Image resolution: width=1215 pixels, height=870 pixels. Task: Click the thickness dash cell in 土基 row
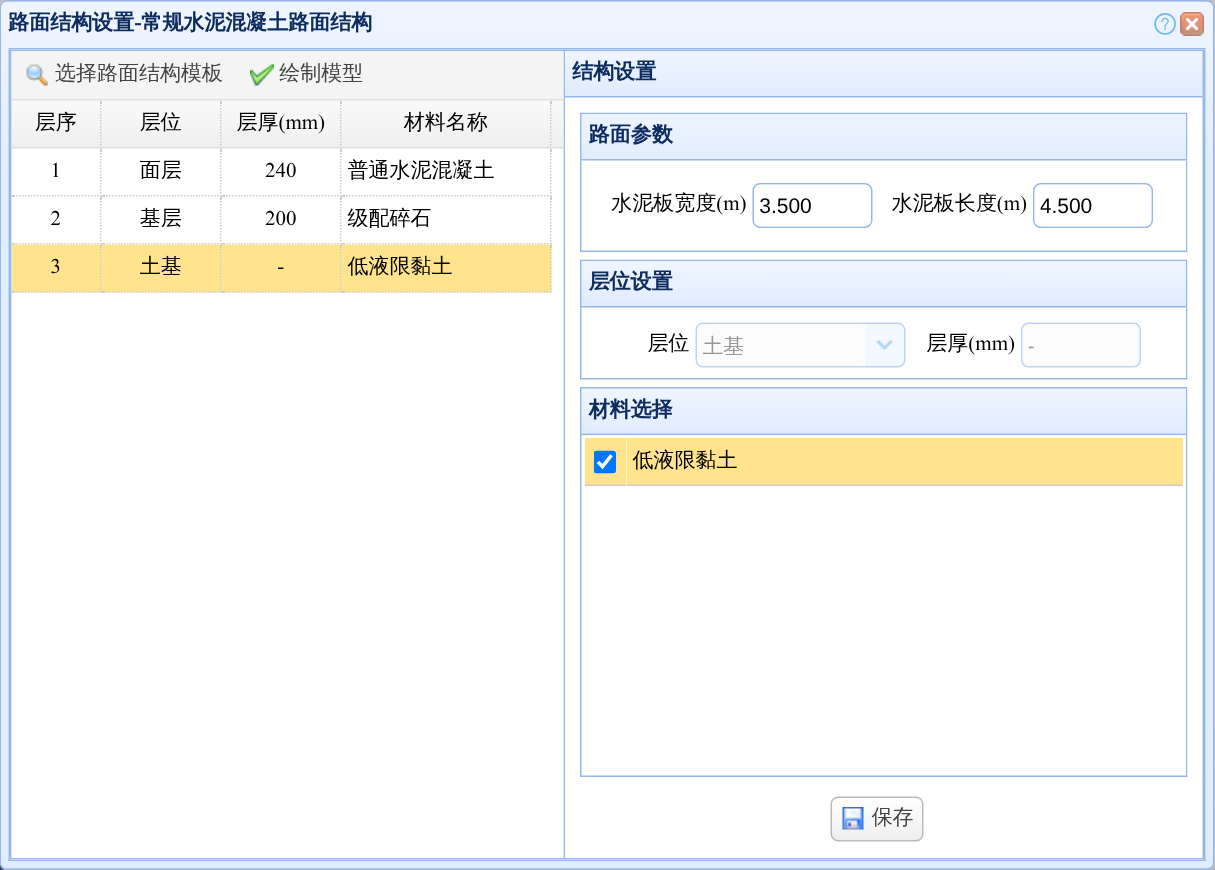tap(281, 267)
